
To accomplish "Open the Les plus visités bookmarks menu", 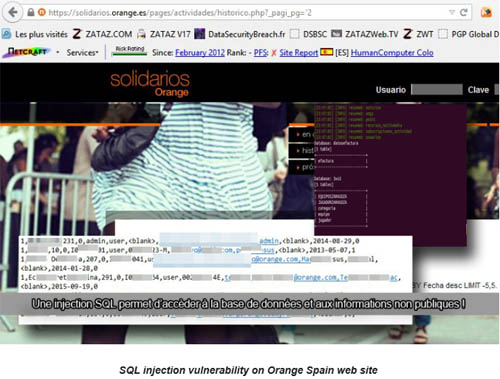I will click(x=35, y=34).
